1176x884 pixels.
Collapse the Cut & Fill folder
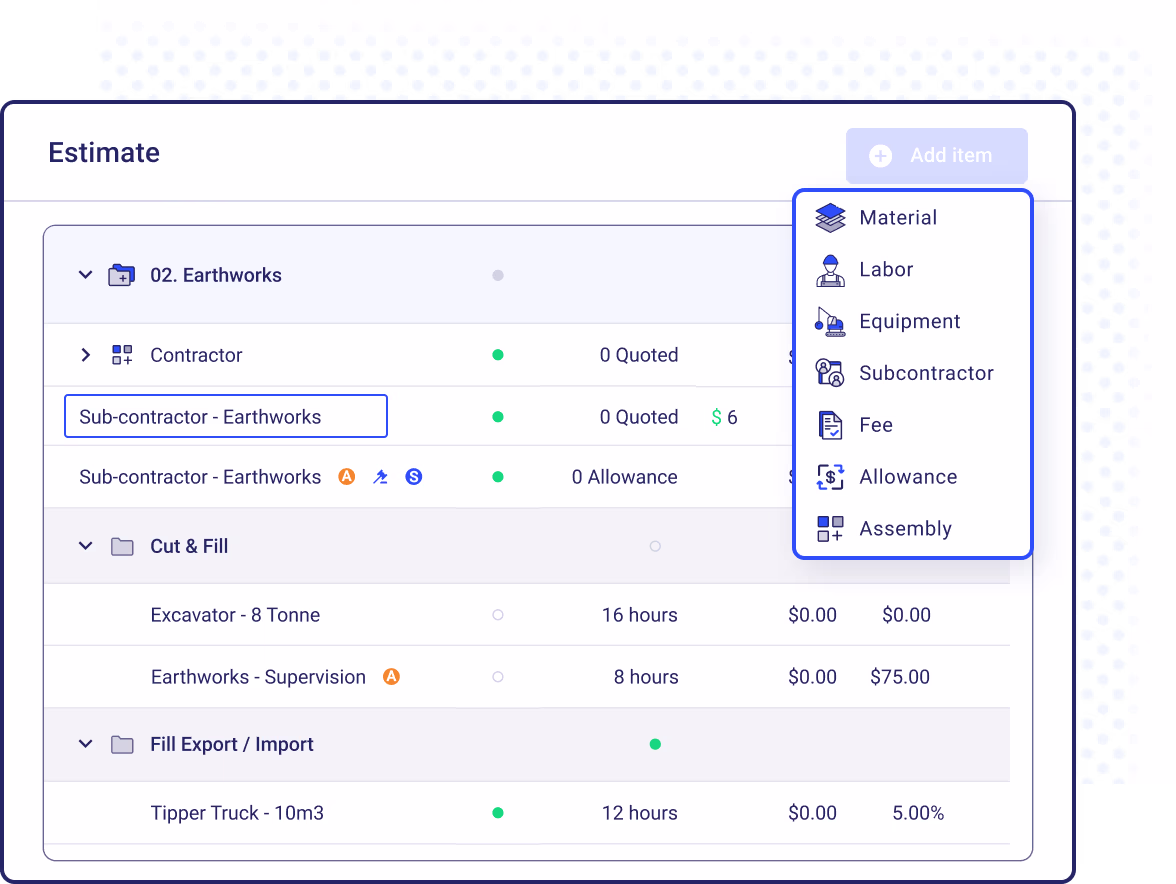click(x=86, y=546)
